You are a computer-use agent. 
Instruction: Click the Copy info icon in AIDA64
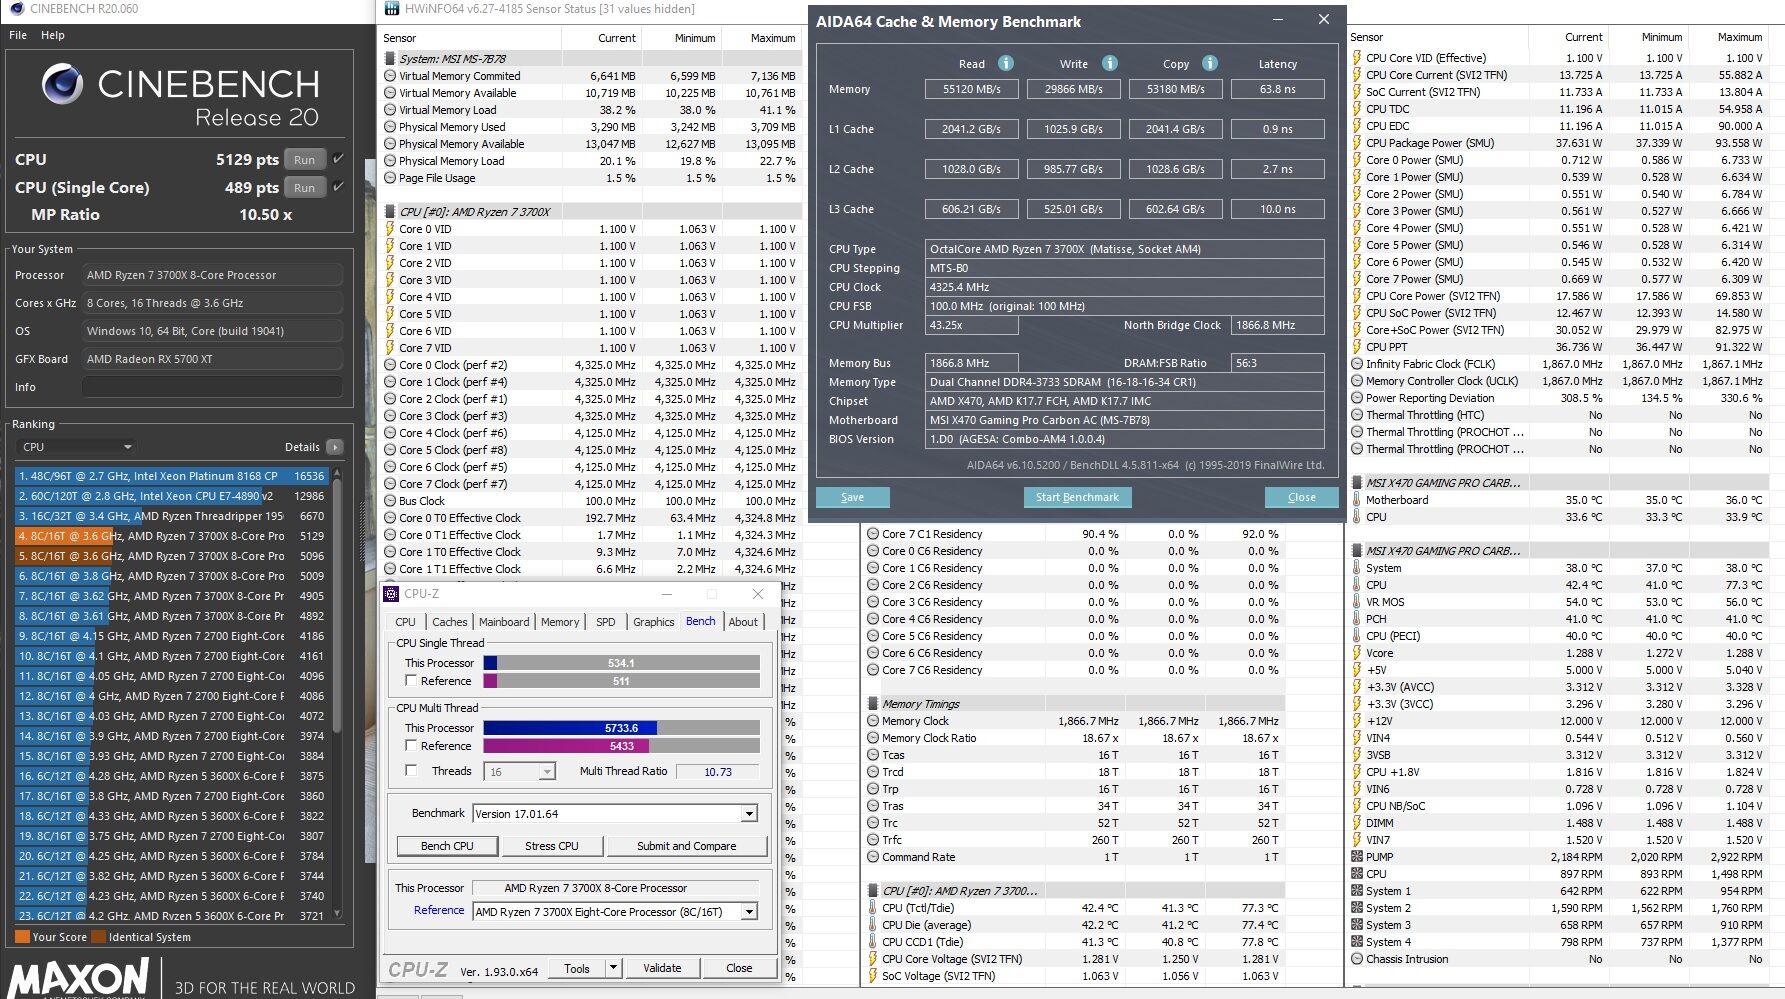[x=1209, y=63]
